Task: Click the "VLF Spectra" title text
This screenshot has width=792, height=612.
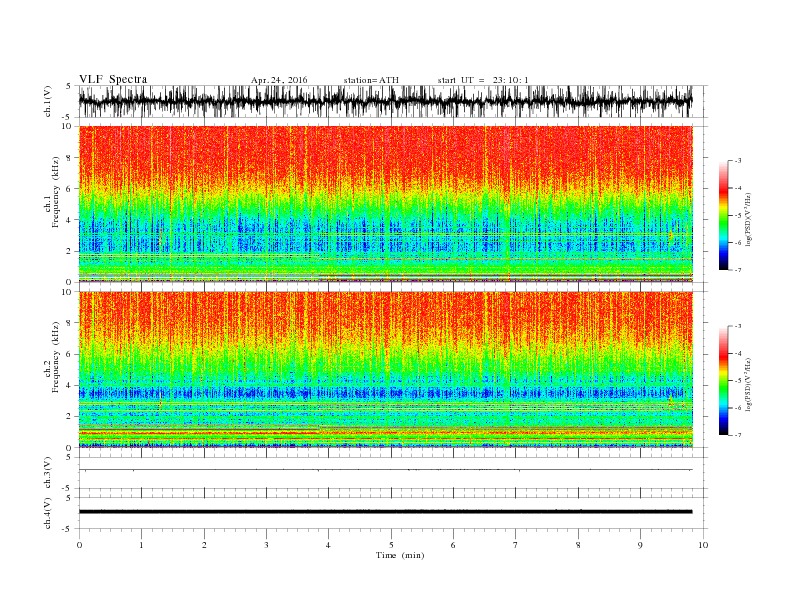Action: 113,79
